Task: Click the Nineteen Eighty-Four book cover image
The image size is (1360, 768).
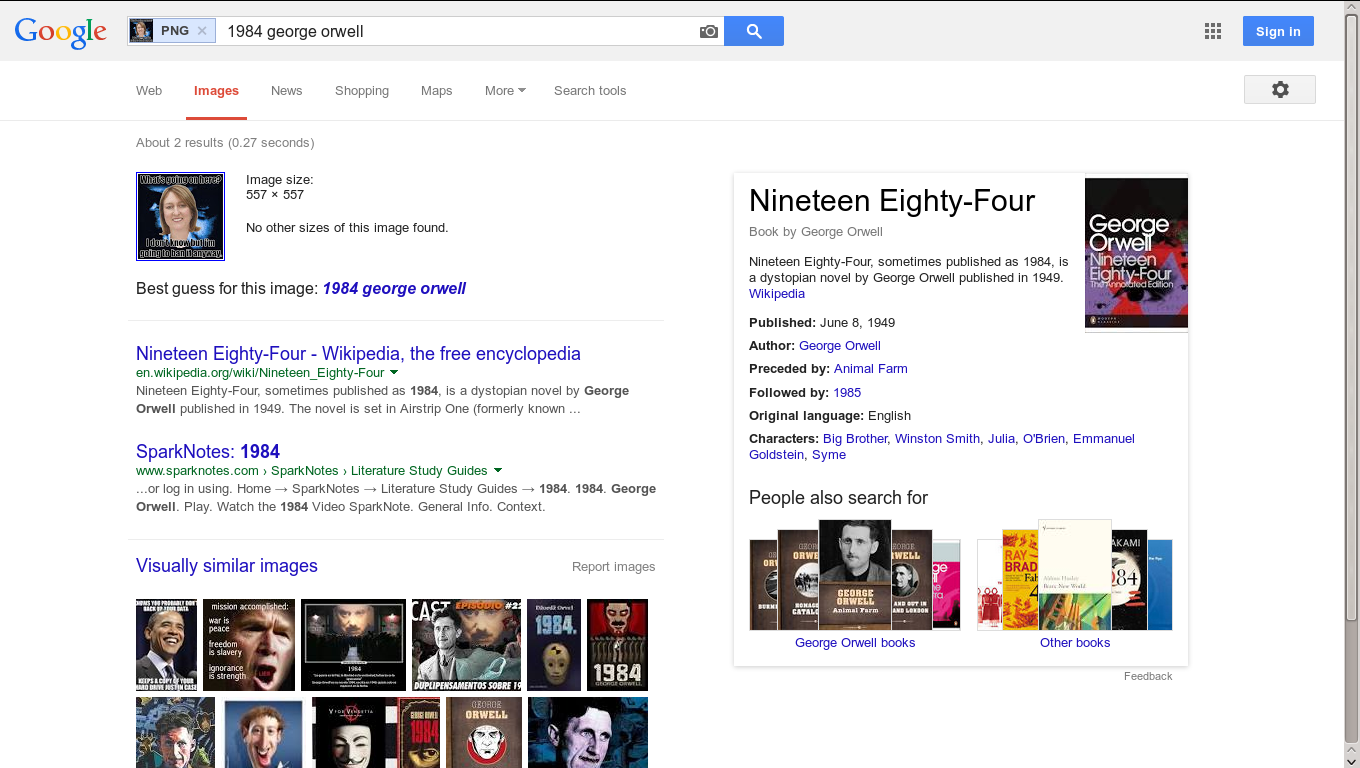Action: coord(1136,253)
